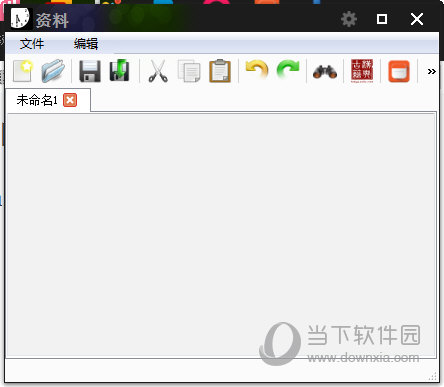Open the 文件 menu

click(32, 44)
